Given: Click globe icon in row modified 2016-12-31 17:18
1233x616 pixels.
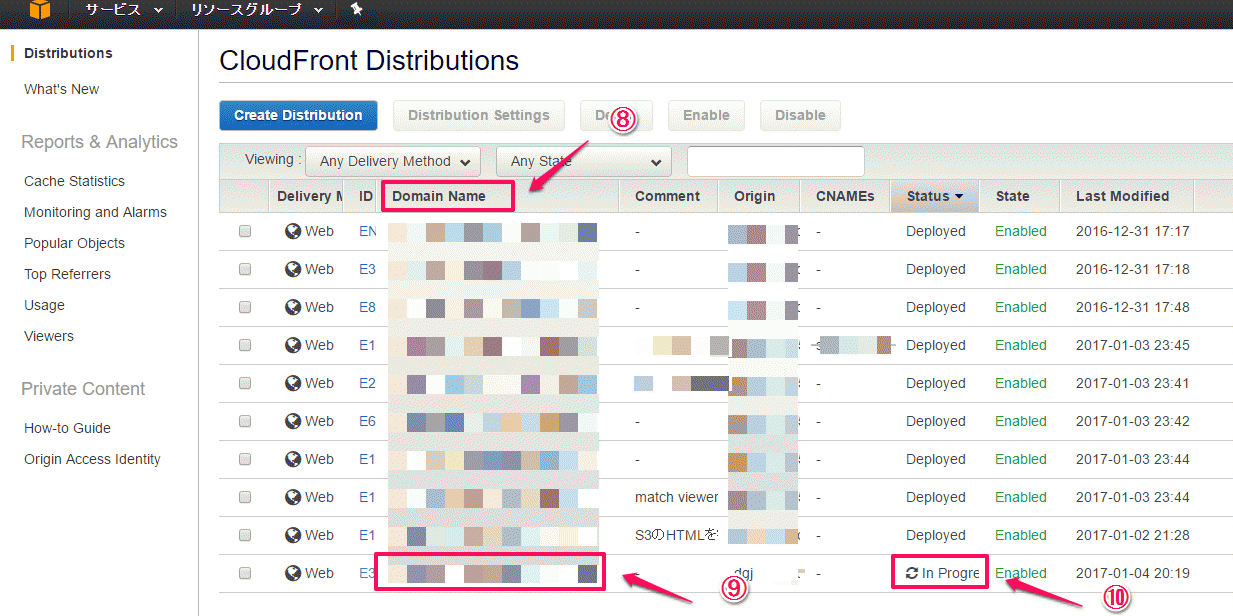Looking at the screenshot, I should 293,269.
